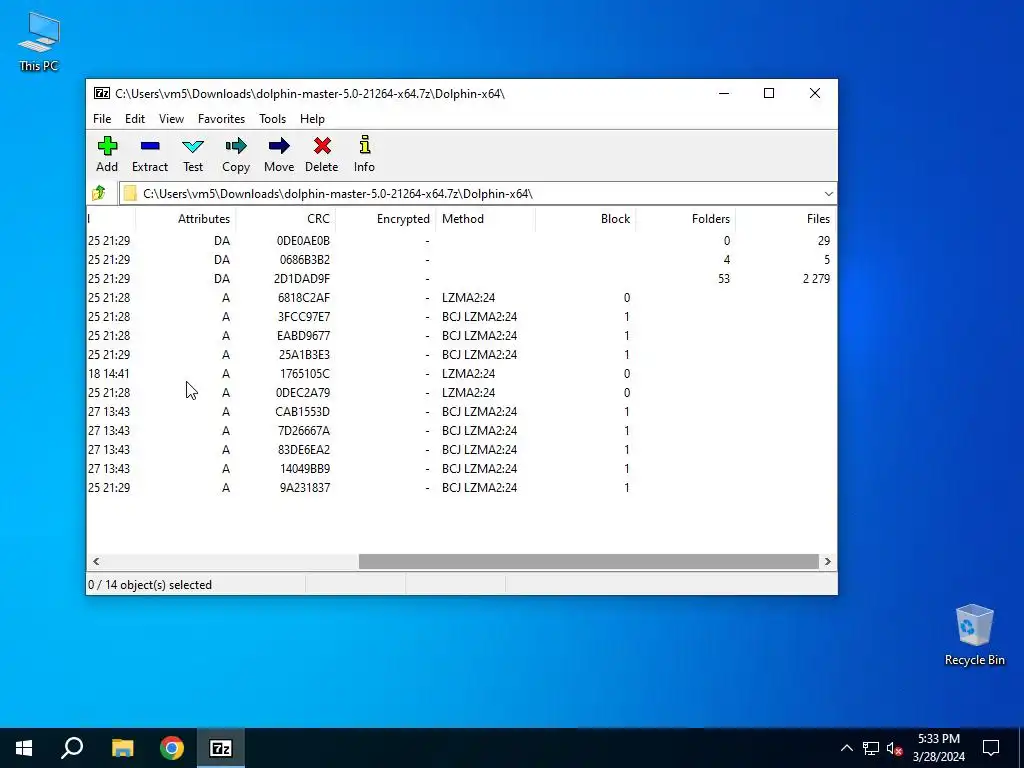Image resolution: width=1024 pixels, height=768 pixels.
Task: Click the horizontal scrollbar right arrow
Action: pos(827,562)
